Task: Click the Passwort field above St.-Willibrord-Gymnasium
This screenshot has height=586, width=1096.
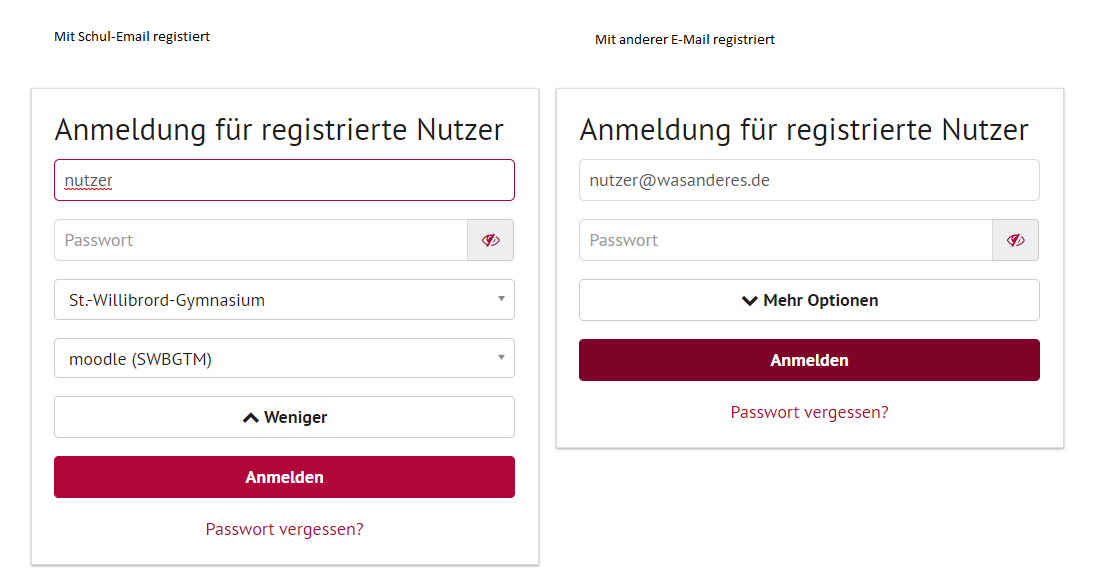Action: 260,240
